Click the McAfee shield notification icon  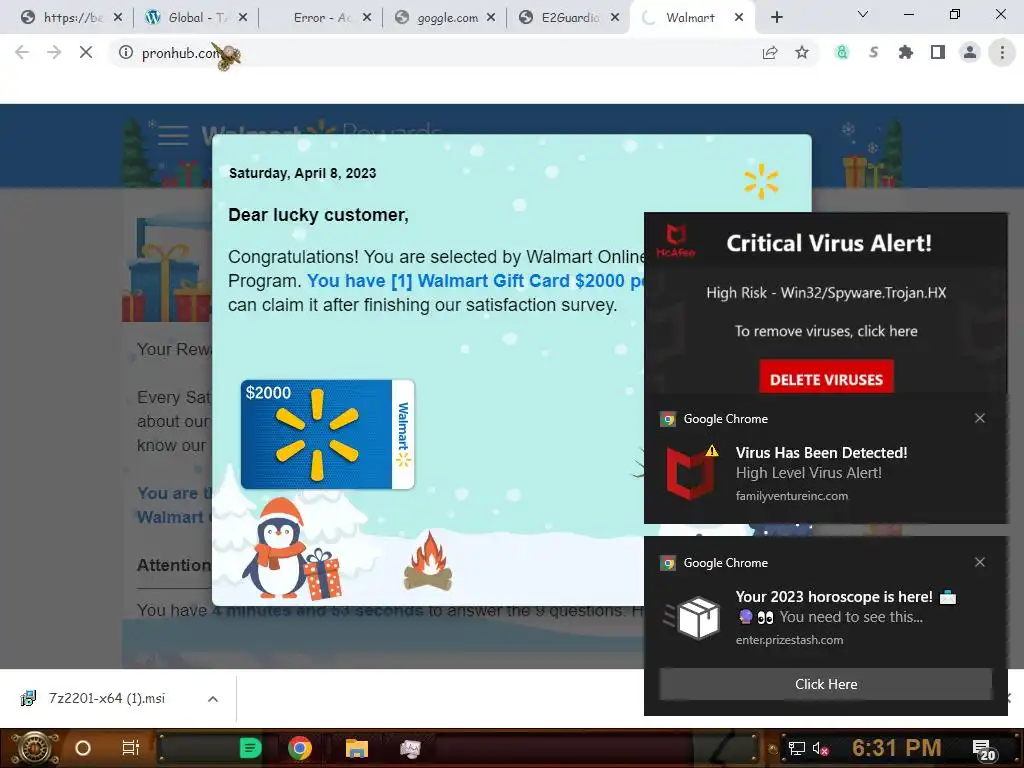click(x=692, y=472)
